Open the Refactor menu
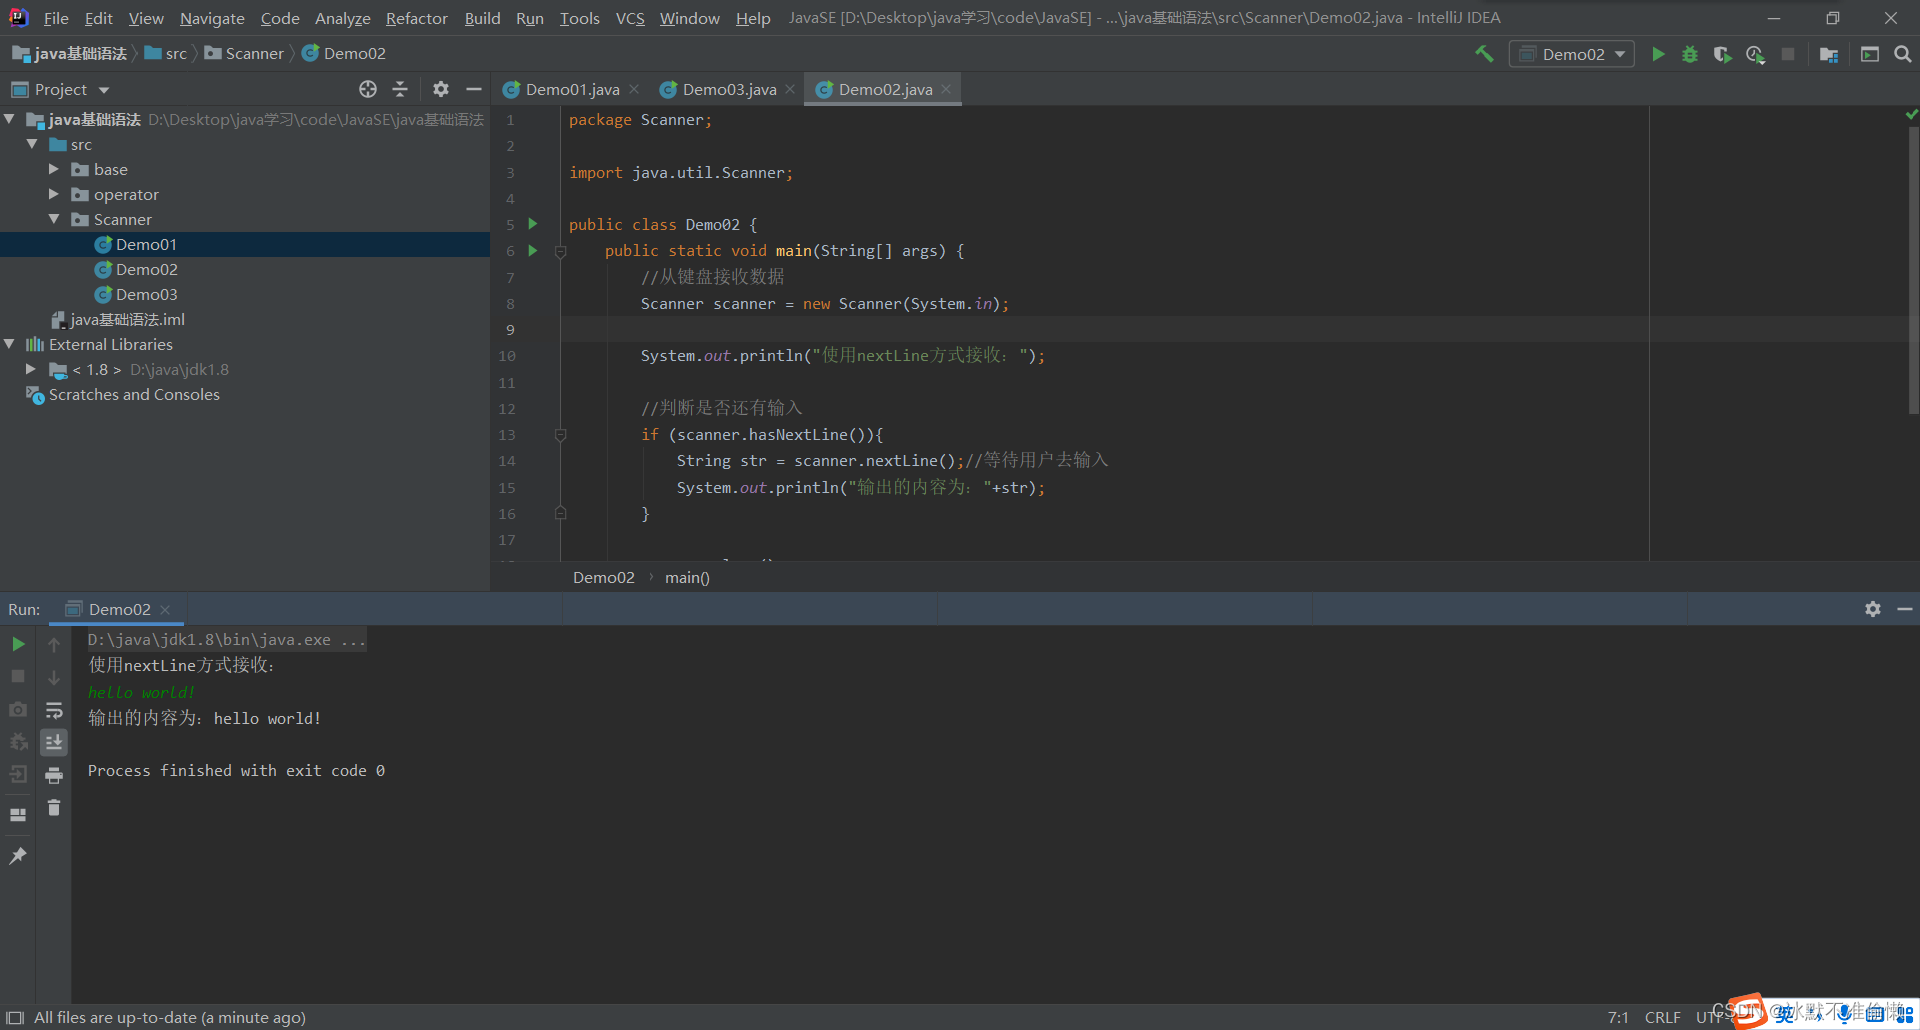This screenshot has height=1030, width=1920. 417,18
